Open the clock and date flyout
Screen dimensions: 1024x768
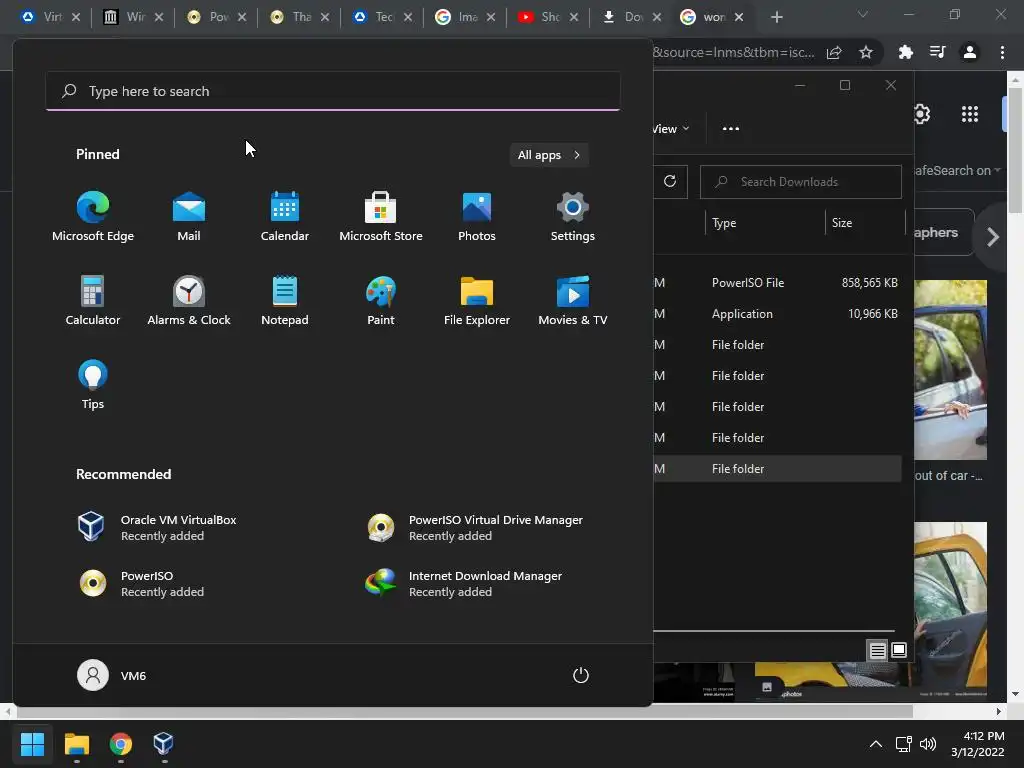click(x=978, y=744)
